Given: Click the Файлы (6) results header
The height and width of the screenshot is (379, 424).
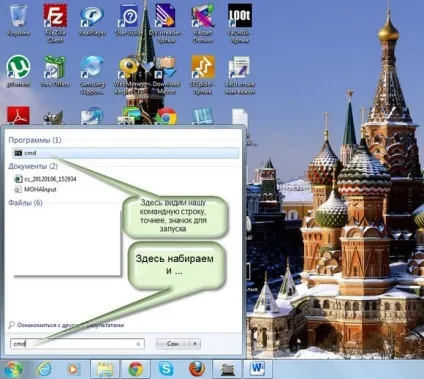Looking at the screenshot, I should 25,203.
